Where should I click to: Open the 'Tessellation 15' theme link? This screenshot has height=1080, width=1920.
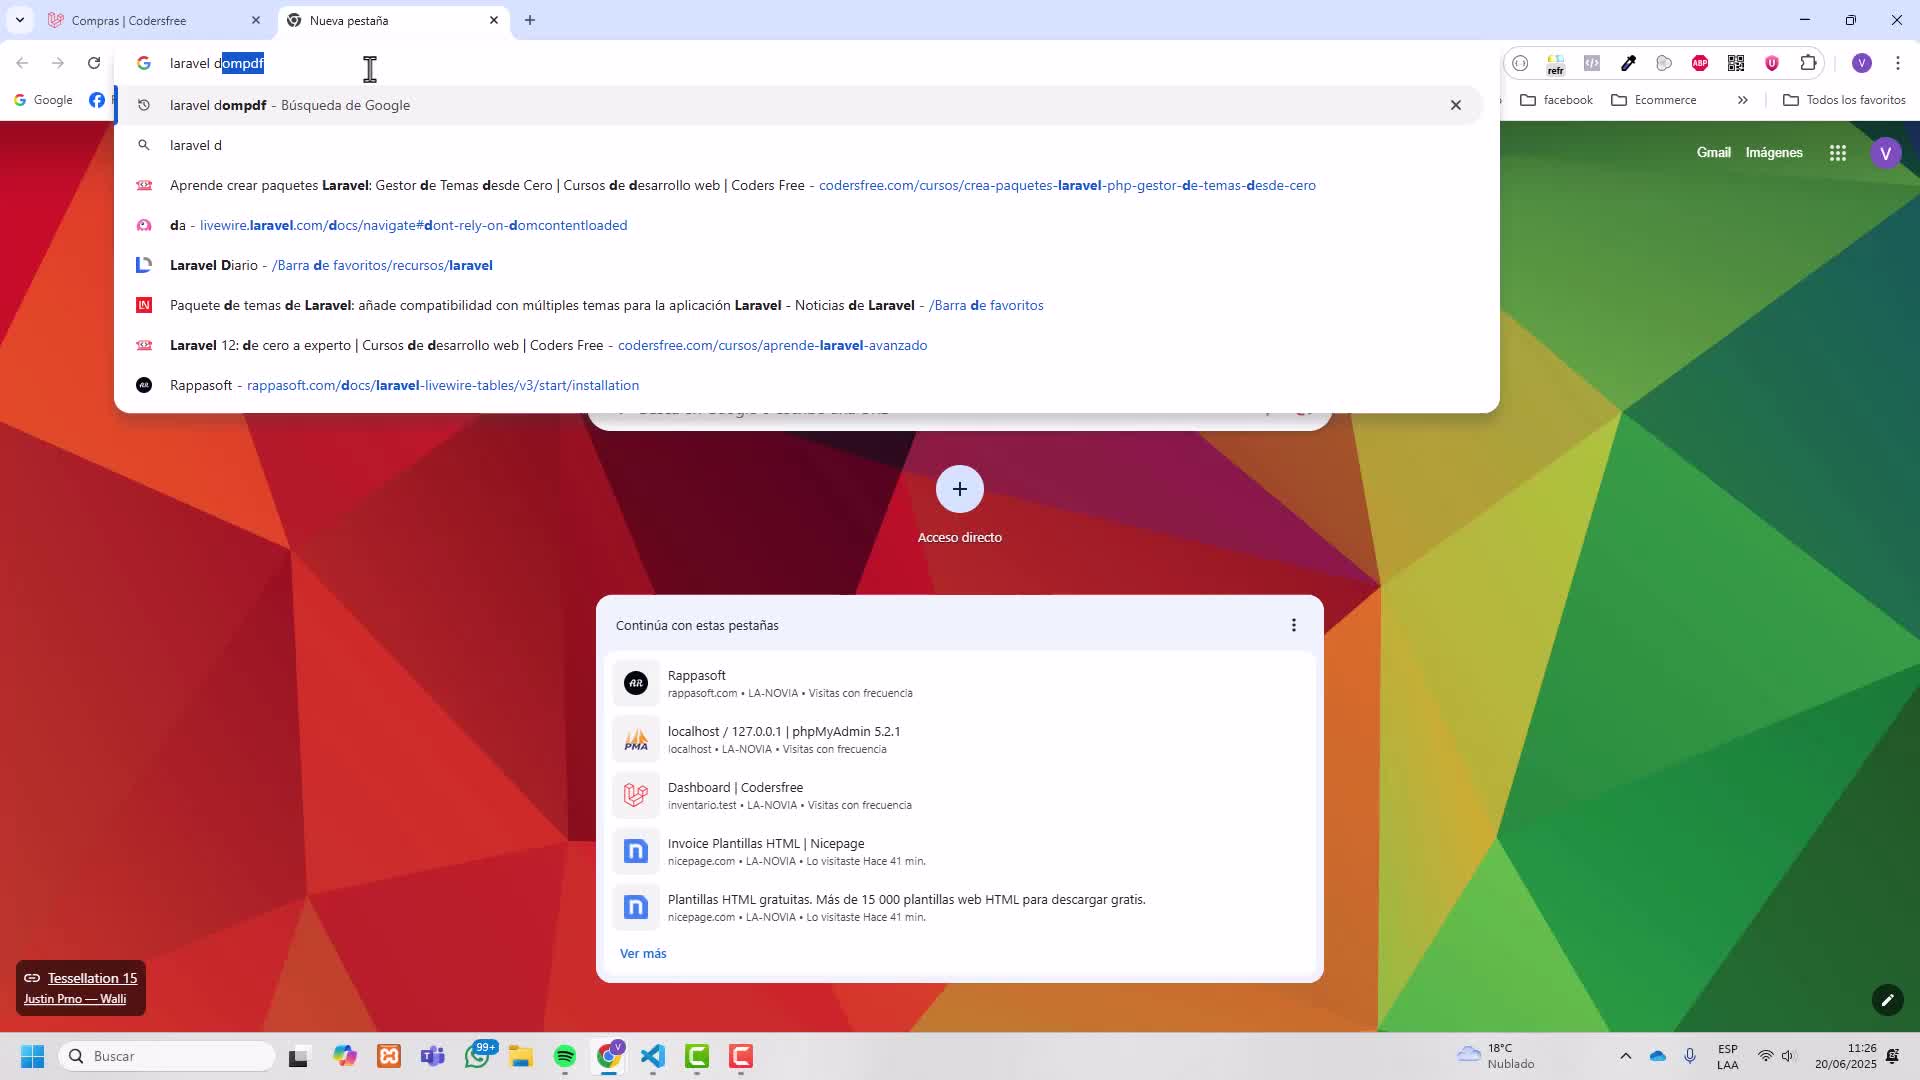pyautogui.click(x=92, y=978)
